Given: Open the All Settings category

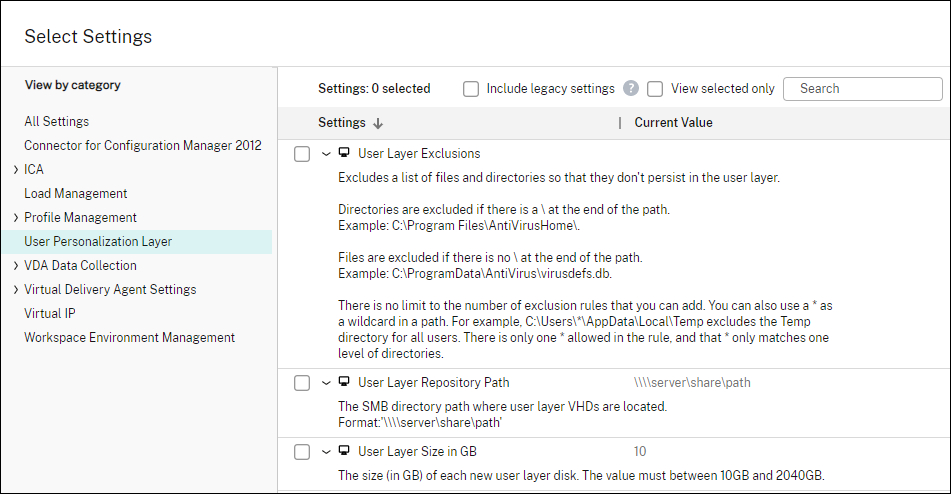Looking at the screenshot, I should [x=57, y=122].
